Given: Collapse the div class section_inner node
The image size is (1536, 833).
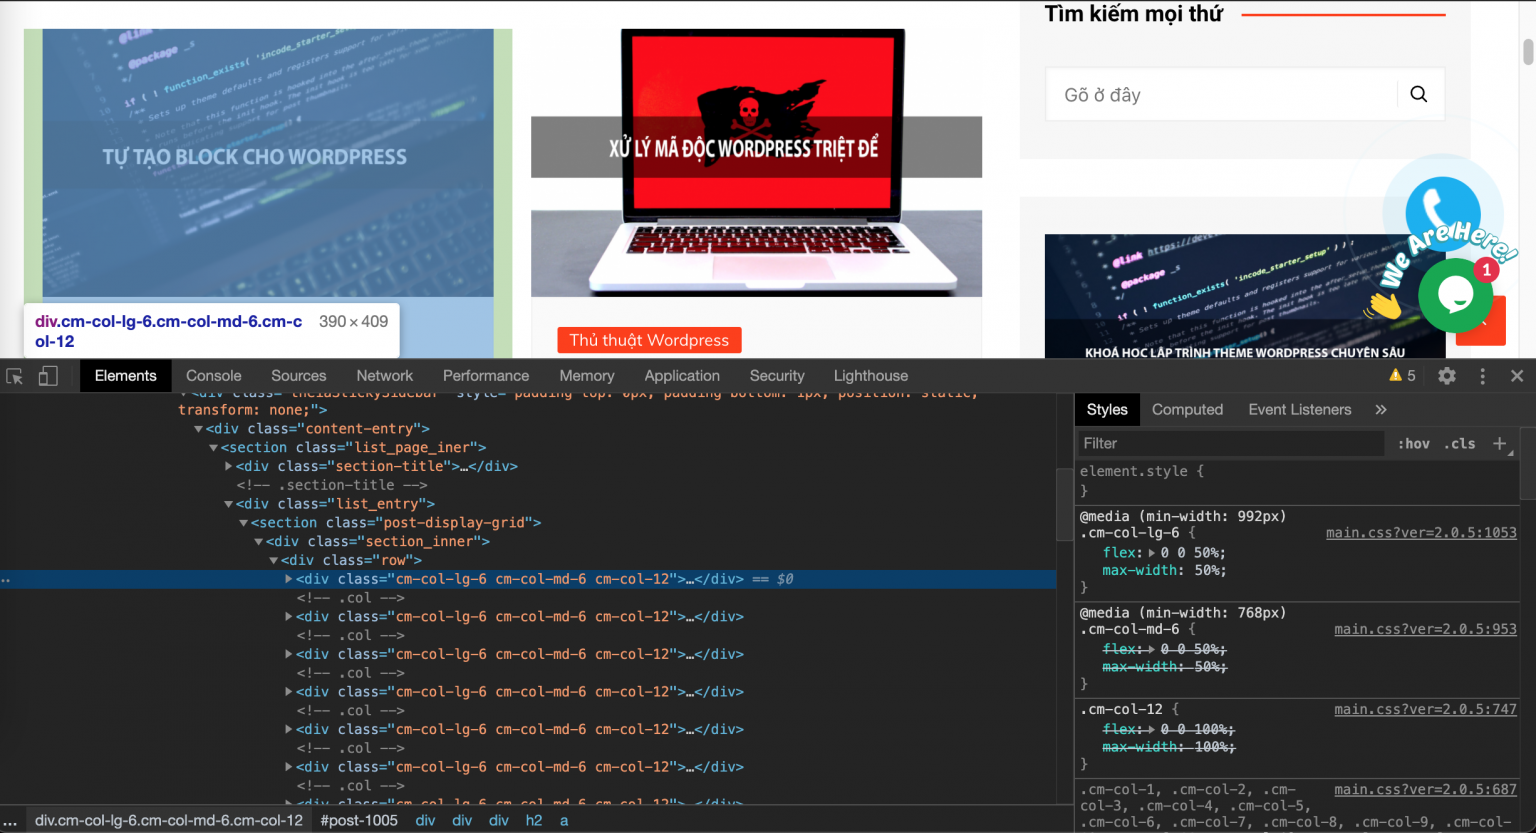Looking at the screenshot, I should (x=258, y=542).
